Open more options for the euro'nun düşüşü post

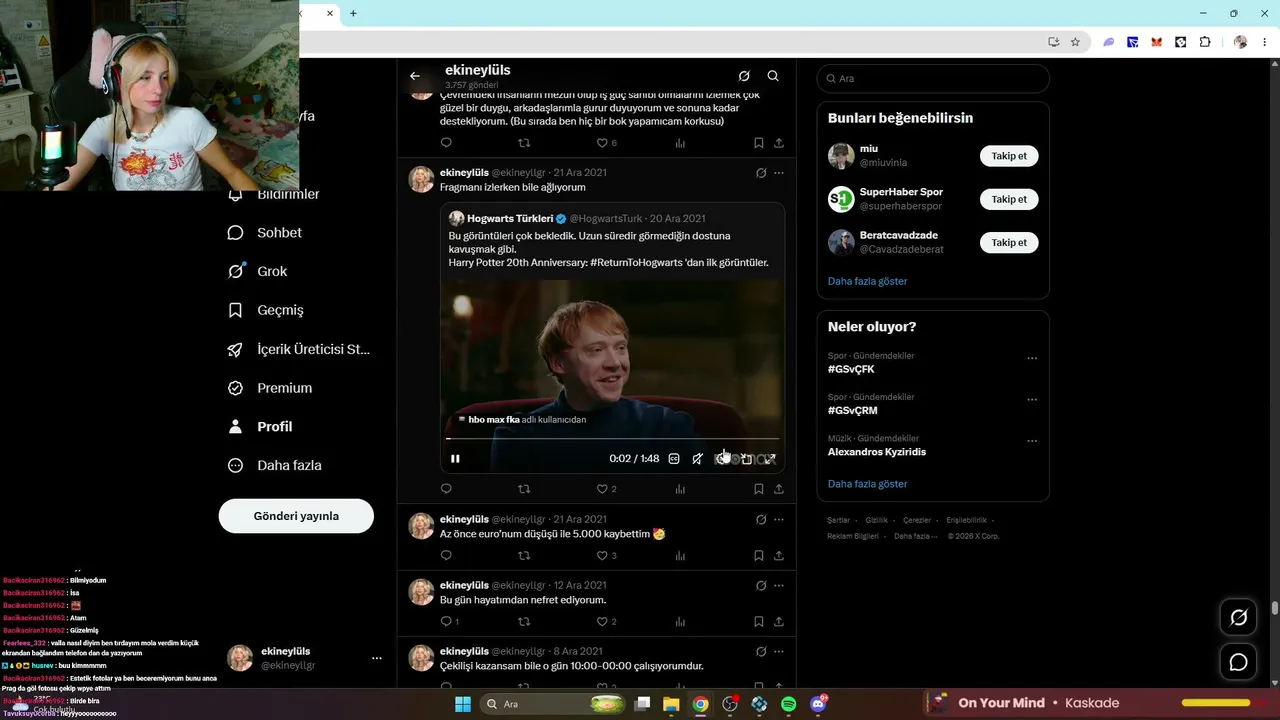[779, 520]
